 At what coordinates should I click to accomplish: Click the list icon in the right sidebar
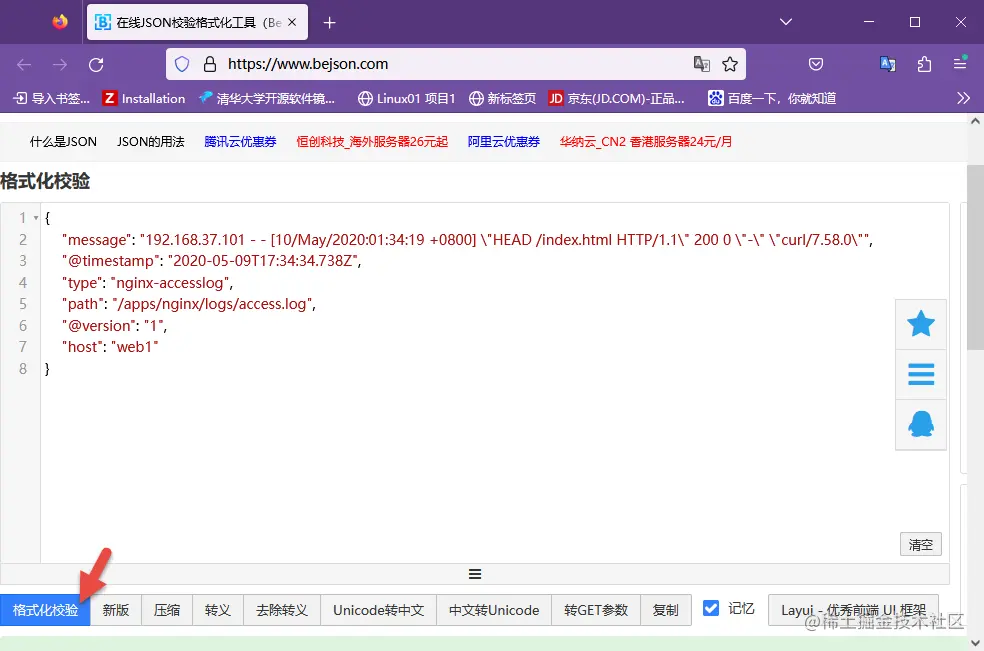coord(920,374)
